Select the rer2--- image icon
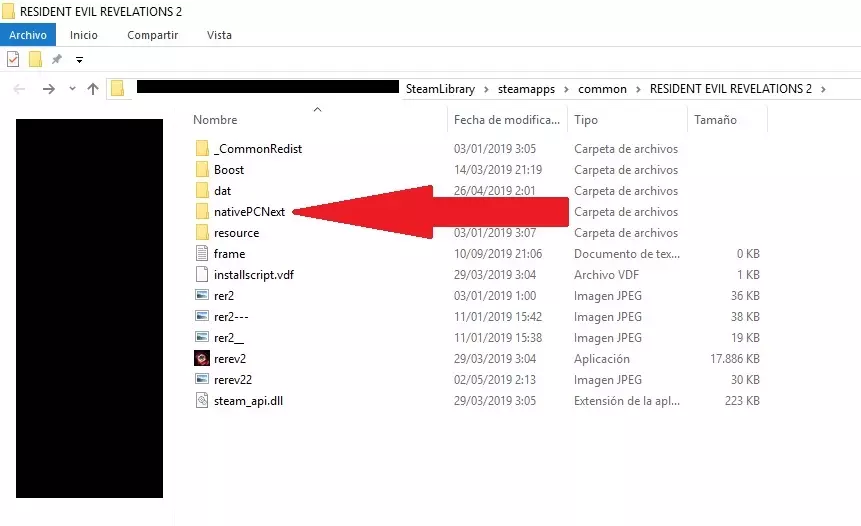Viewport: 861px width, 526px height. (x=202, y=316)
